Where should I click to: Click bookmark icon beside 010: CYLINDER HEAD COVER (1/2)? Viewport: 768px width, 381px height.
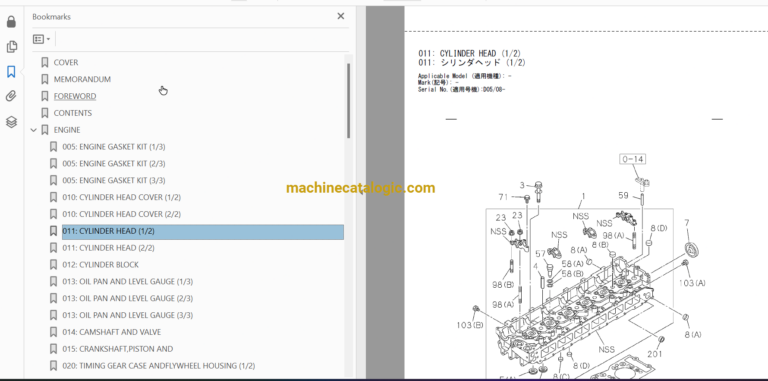point(53,197)
